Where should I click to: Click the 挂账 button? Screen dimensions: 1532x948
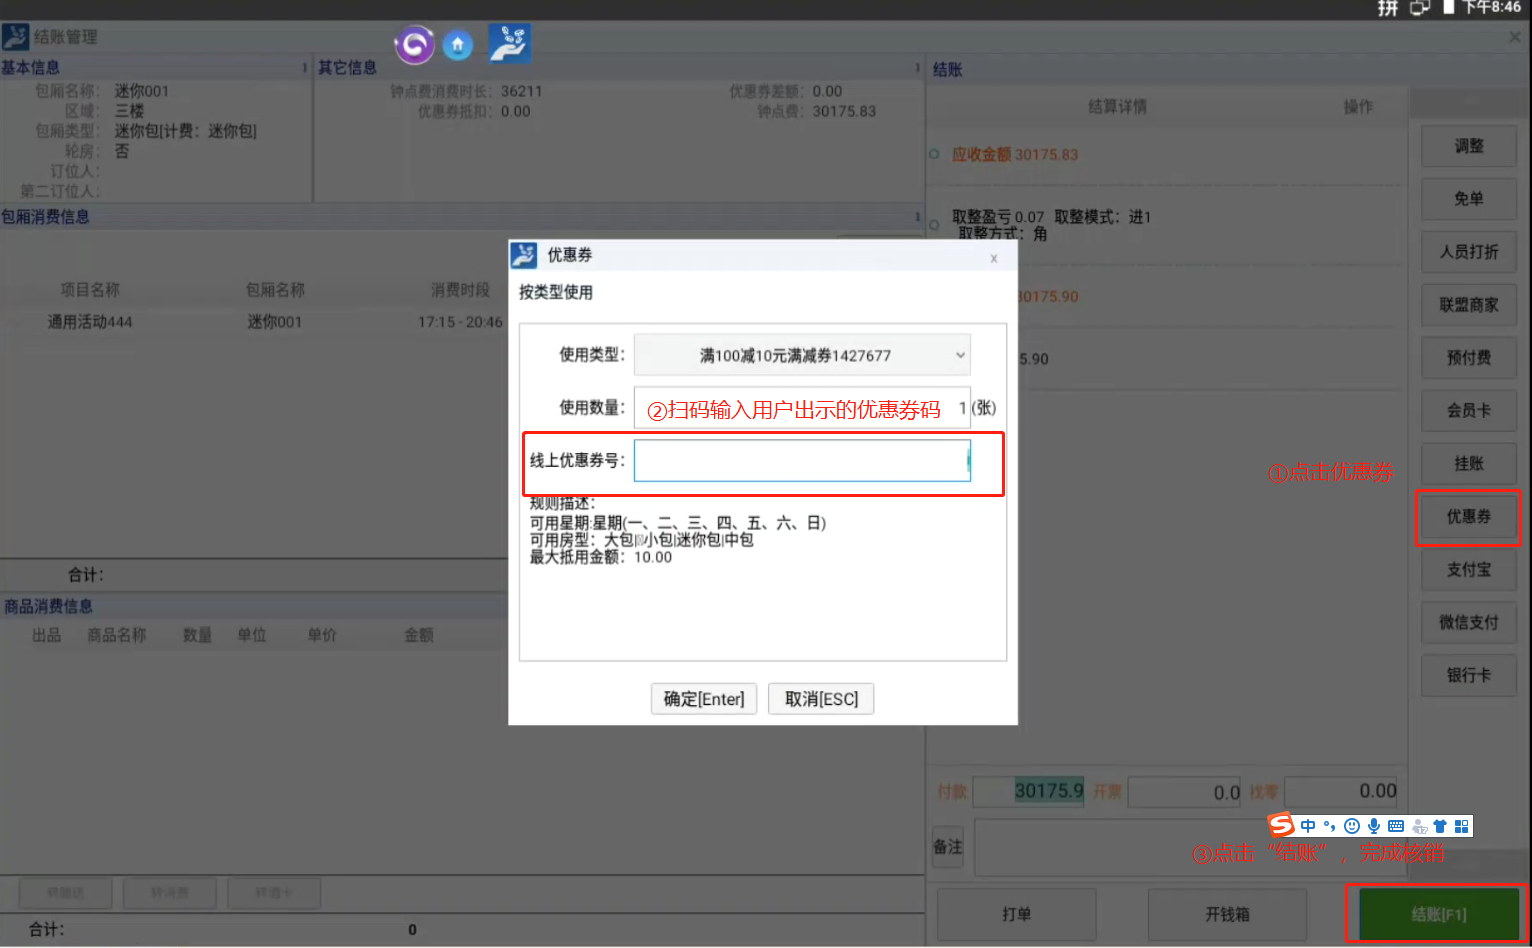(x=1469, y=464)
